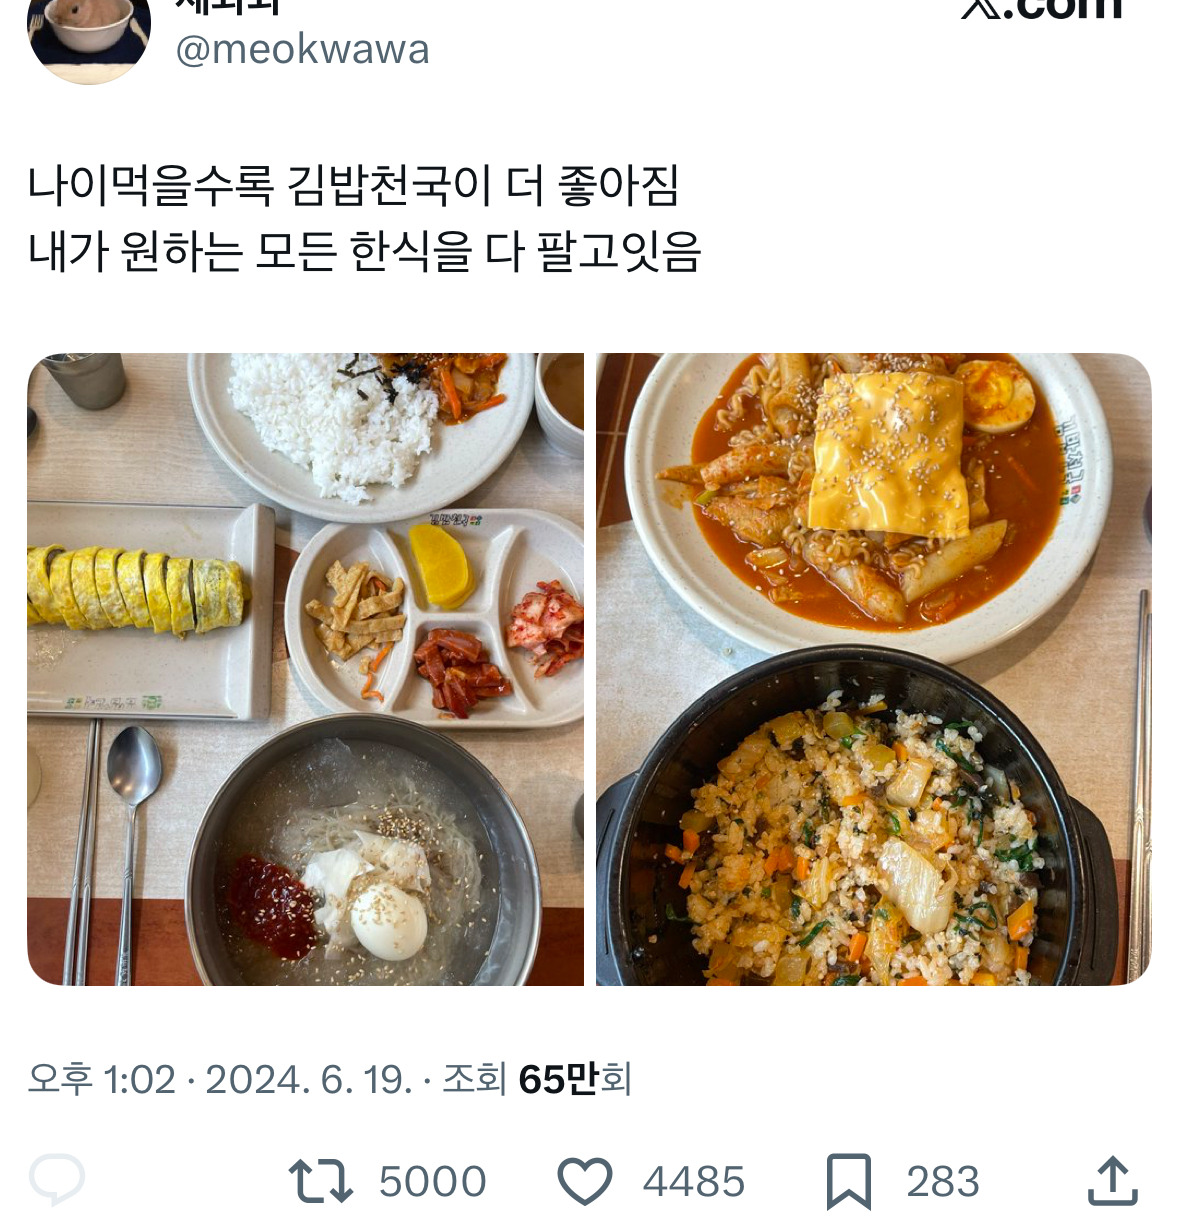The width and height of the screenshot is (1179, 1230).
Task: Click the @meokwawa handle
Action: [302, 50]
